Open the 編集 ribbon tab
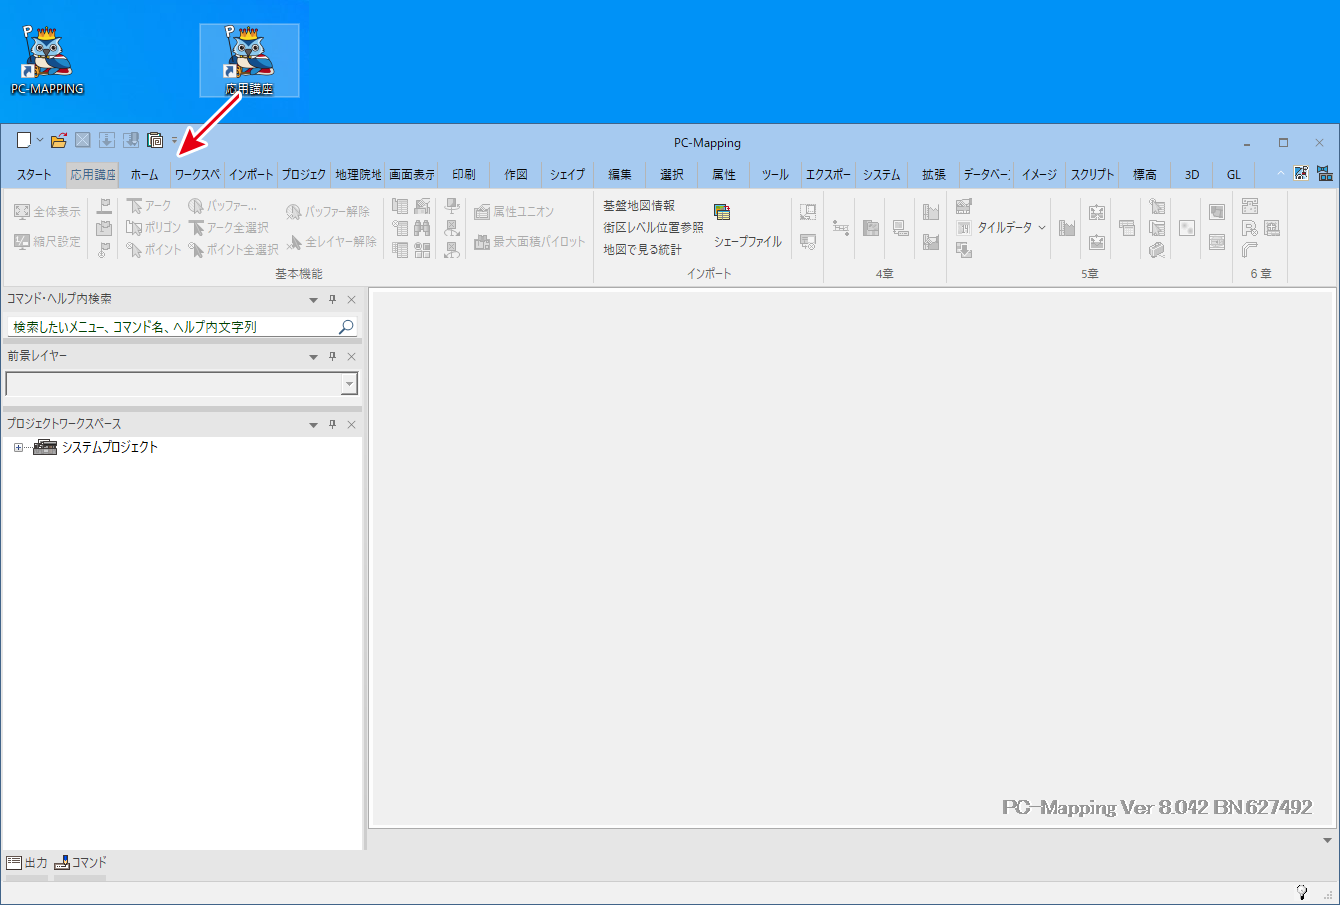 tap(620, 174)
